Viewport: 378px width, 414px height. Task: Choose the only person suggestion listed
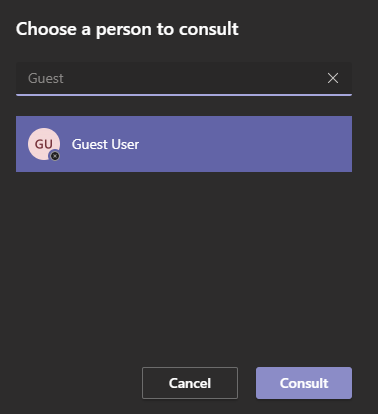click(x=184, y=144)
